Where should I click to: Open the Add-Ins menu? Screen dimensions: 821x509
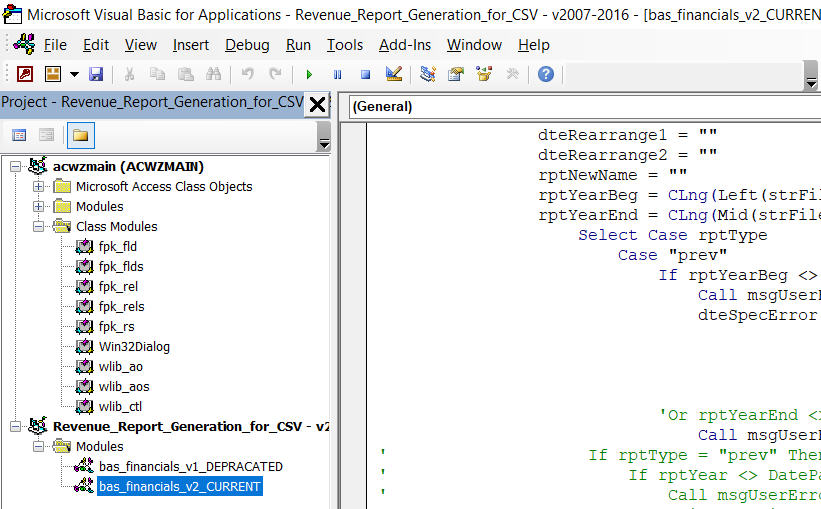click(405, 45)
